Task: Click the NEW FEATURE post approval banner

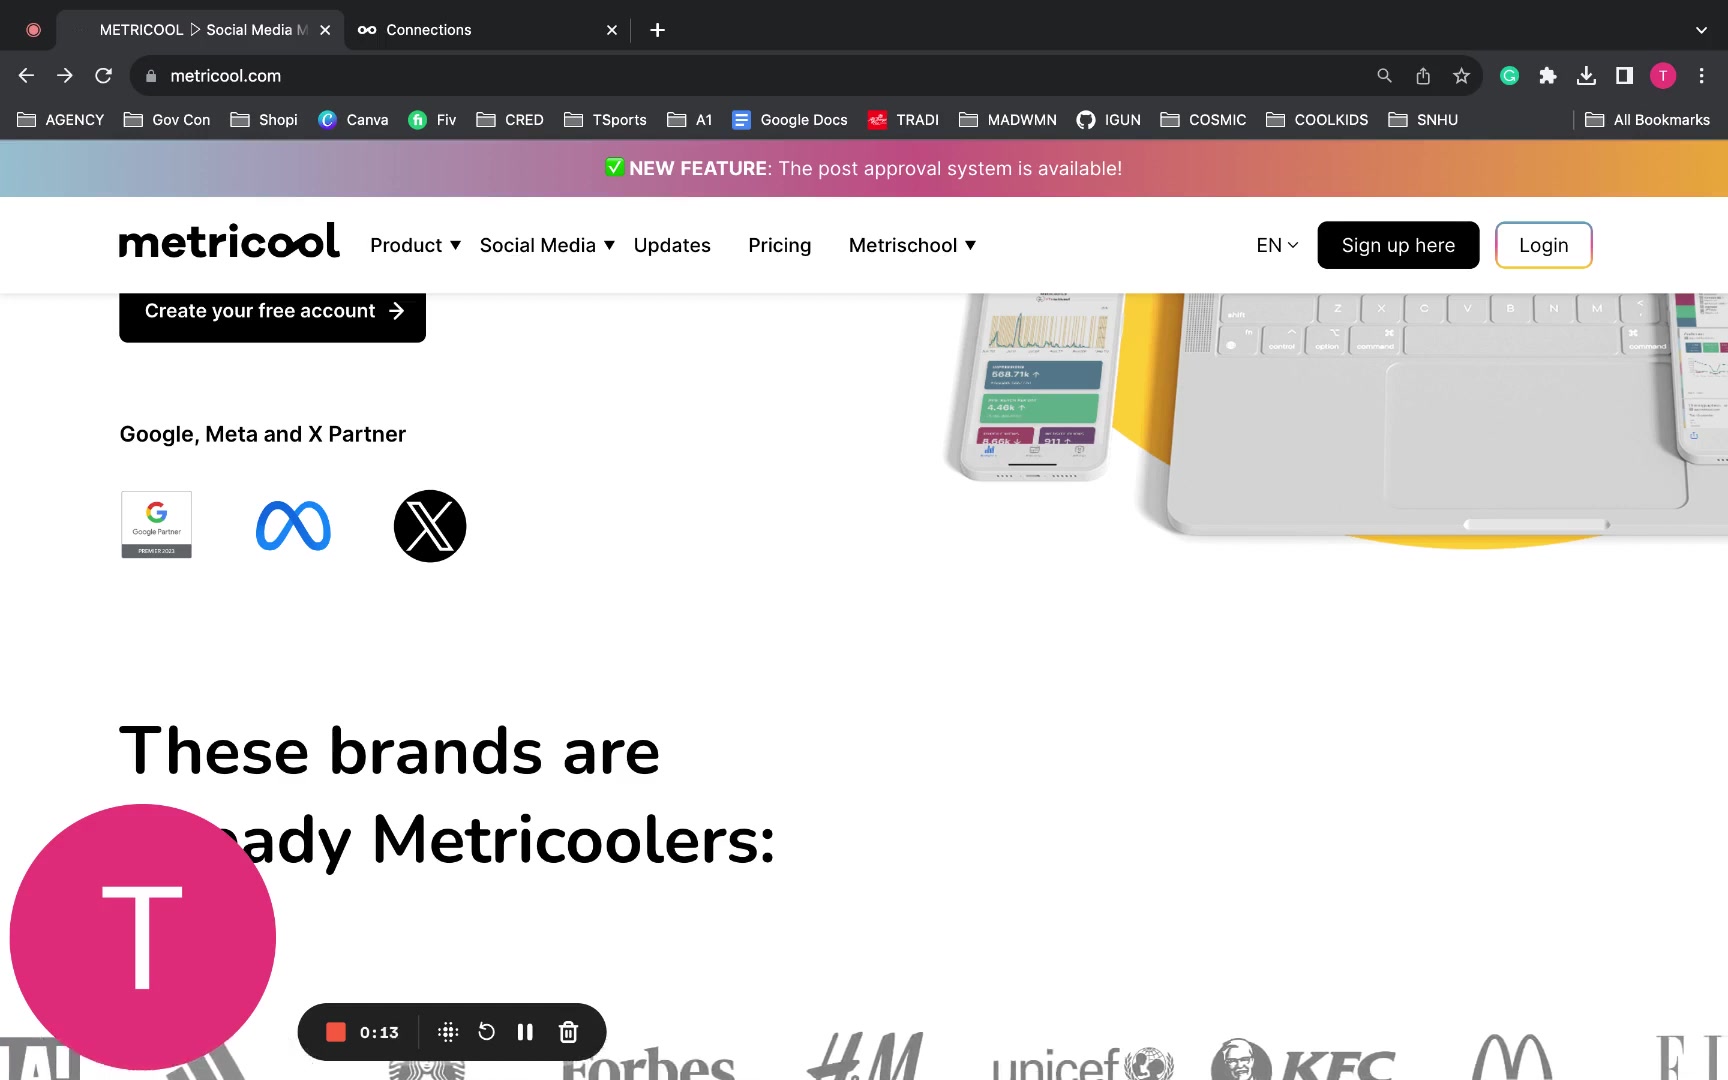Action: point(864,168)
